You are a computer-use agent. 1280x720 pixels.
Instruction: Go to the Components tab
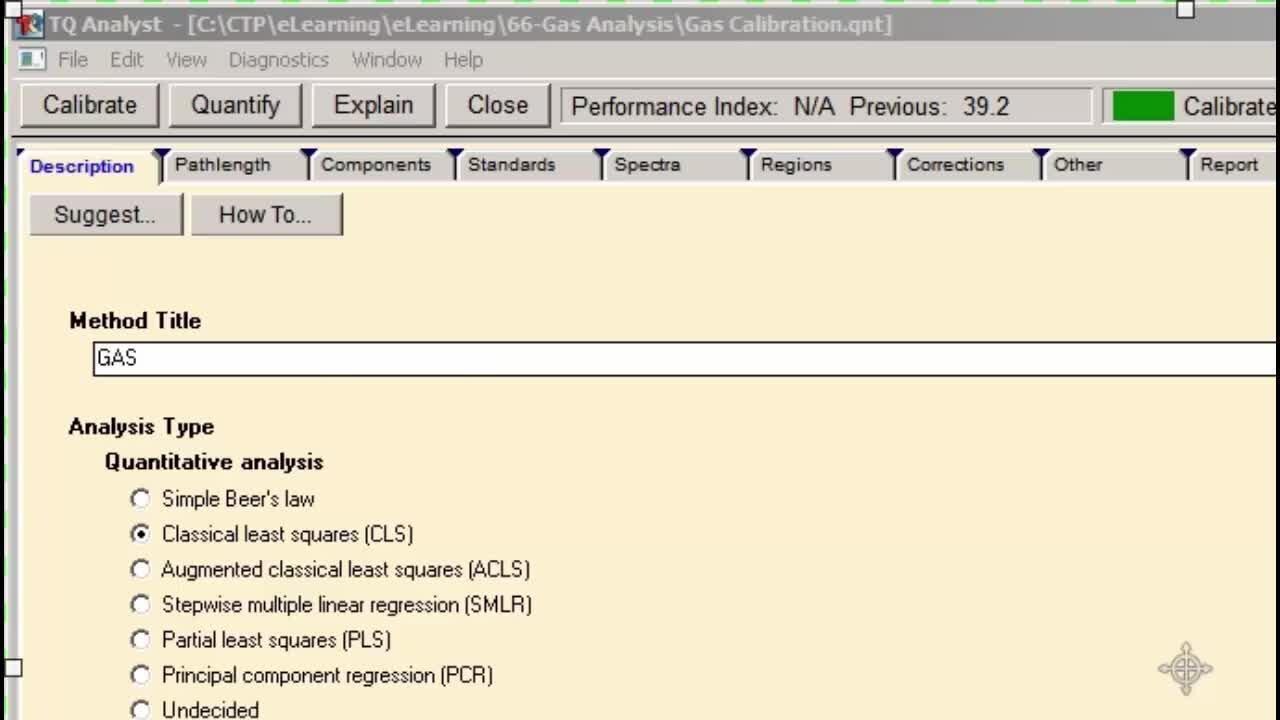[x=375, y=165]
